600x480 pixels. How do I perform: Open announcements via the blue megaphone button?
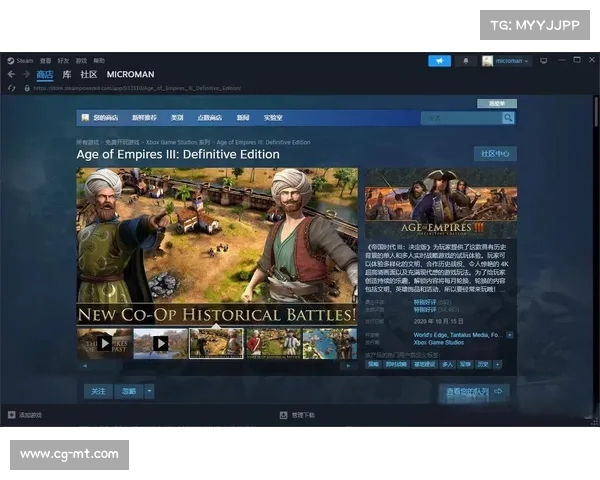point(439,60)
